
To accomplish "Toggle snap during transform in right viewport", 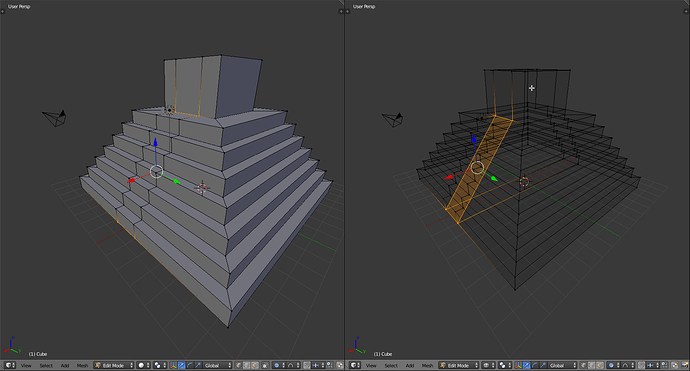I will 642,365.
